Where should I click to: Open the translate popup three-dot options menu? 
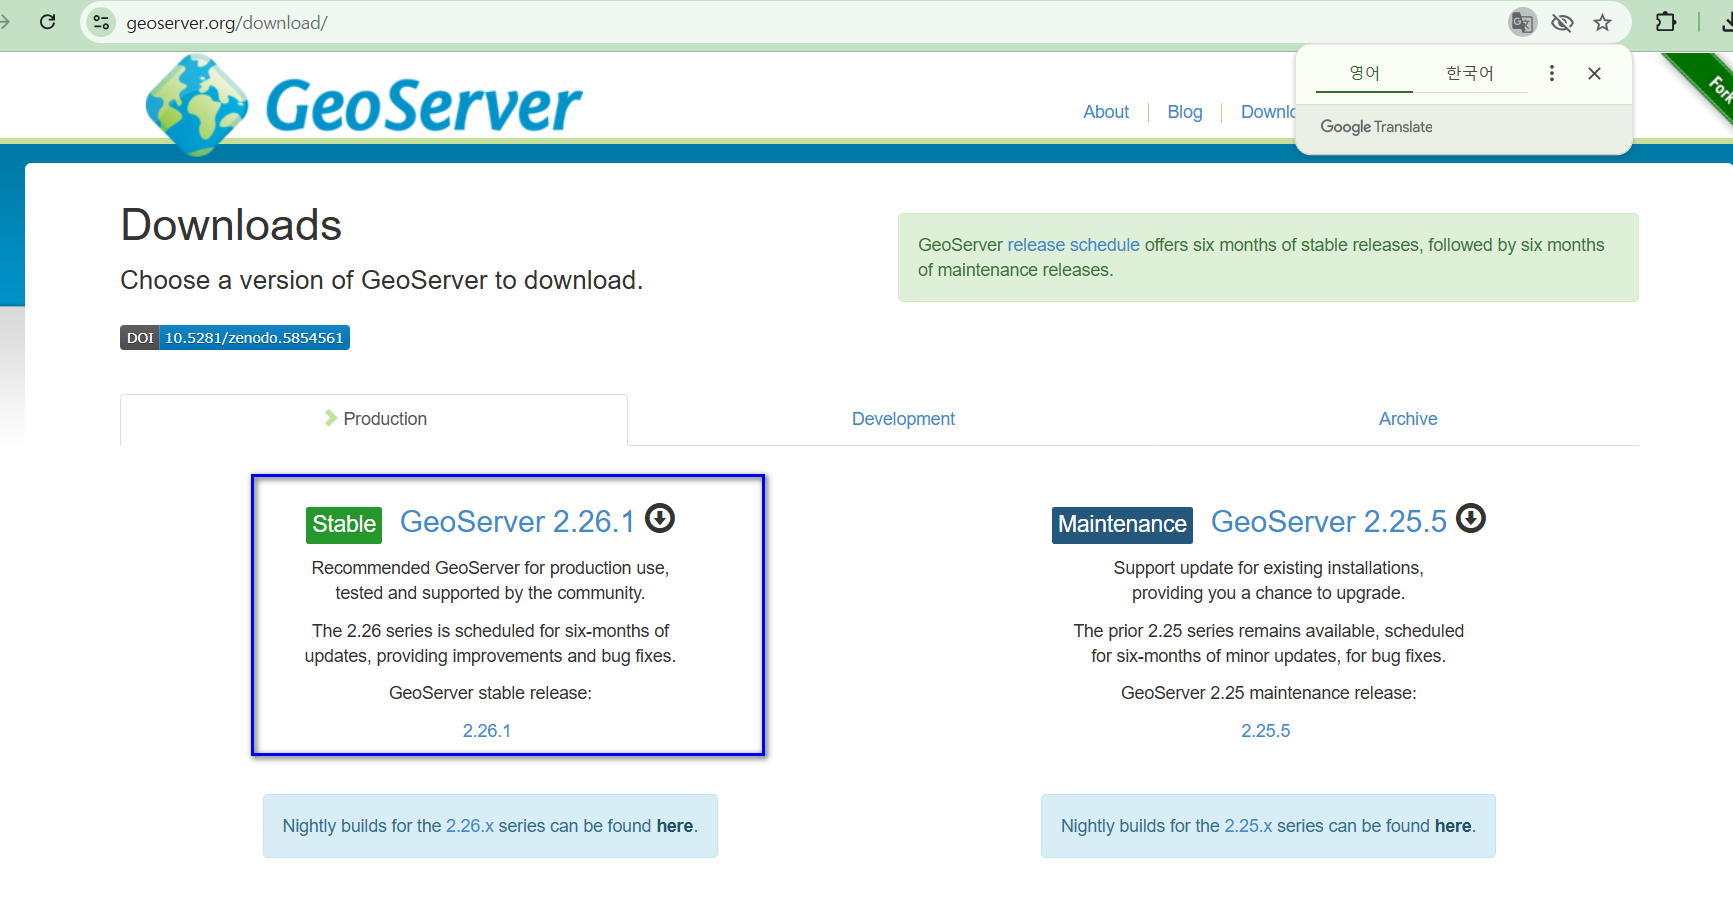point(1551,73)
